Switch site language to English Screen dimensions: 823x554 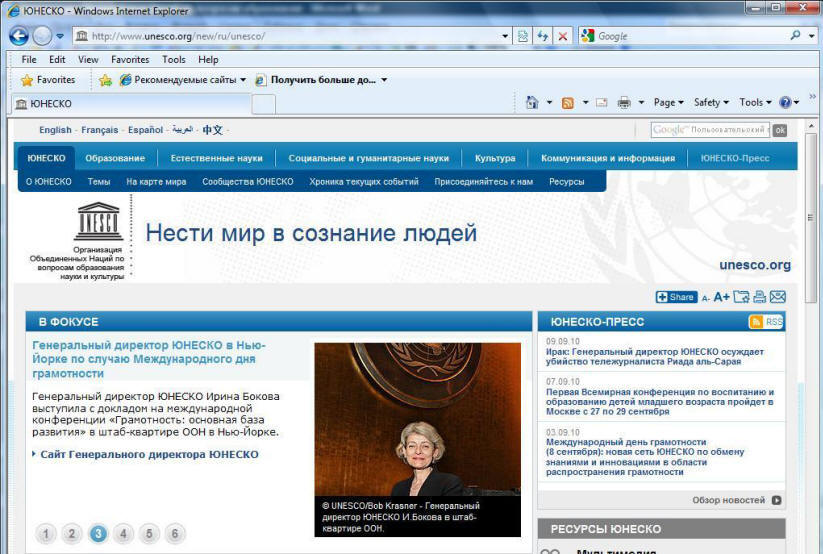[55, 130]
